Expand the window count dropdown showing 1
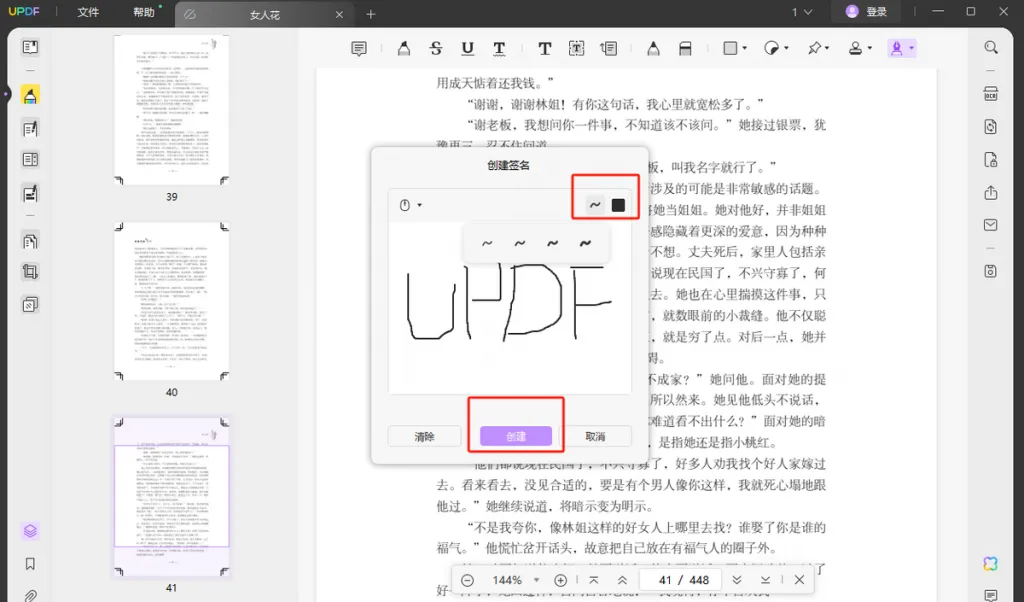 pyautogui.click(x=802, y=12)
